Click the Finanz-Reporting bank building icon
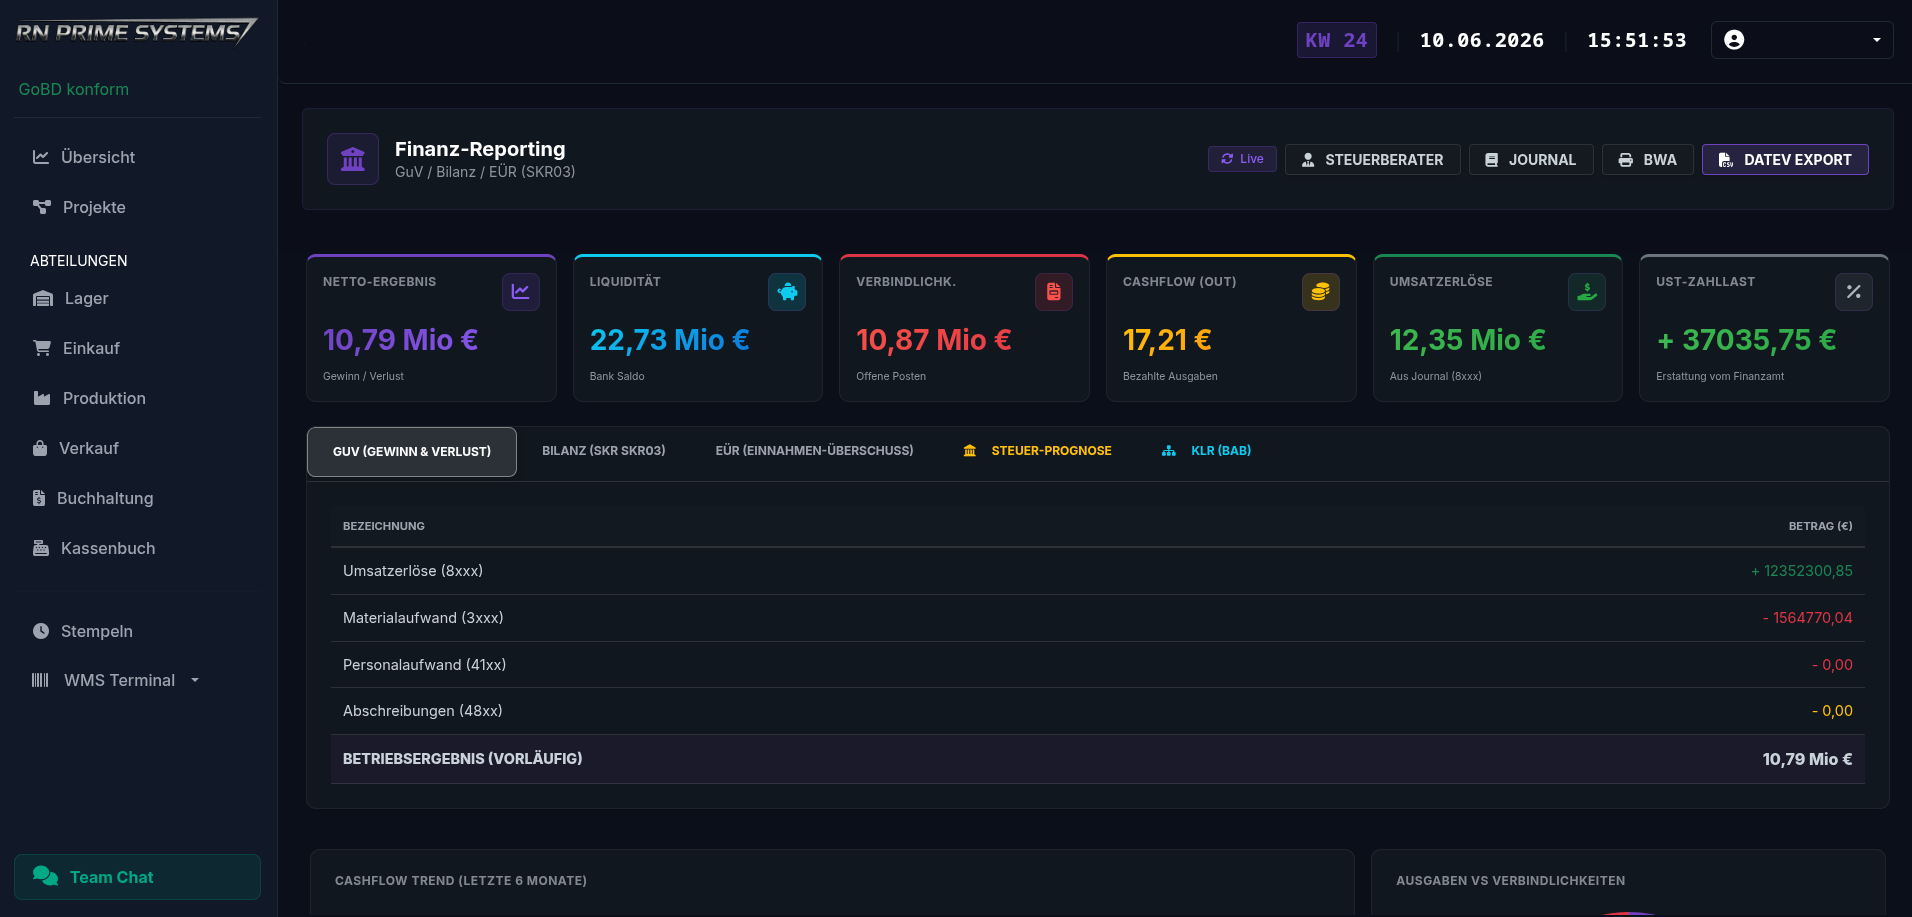Screen dimensions: 1912x917 tap(353, 159)
